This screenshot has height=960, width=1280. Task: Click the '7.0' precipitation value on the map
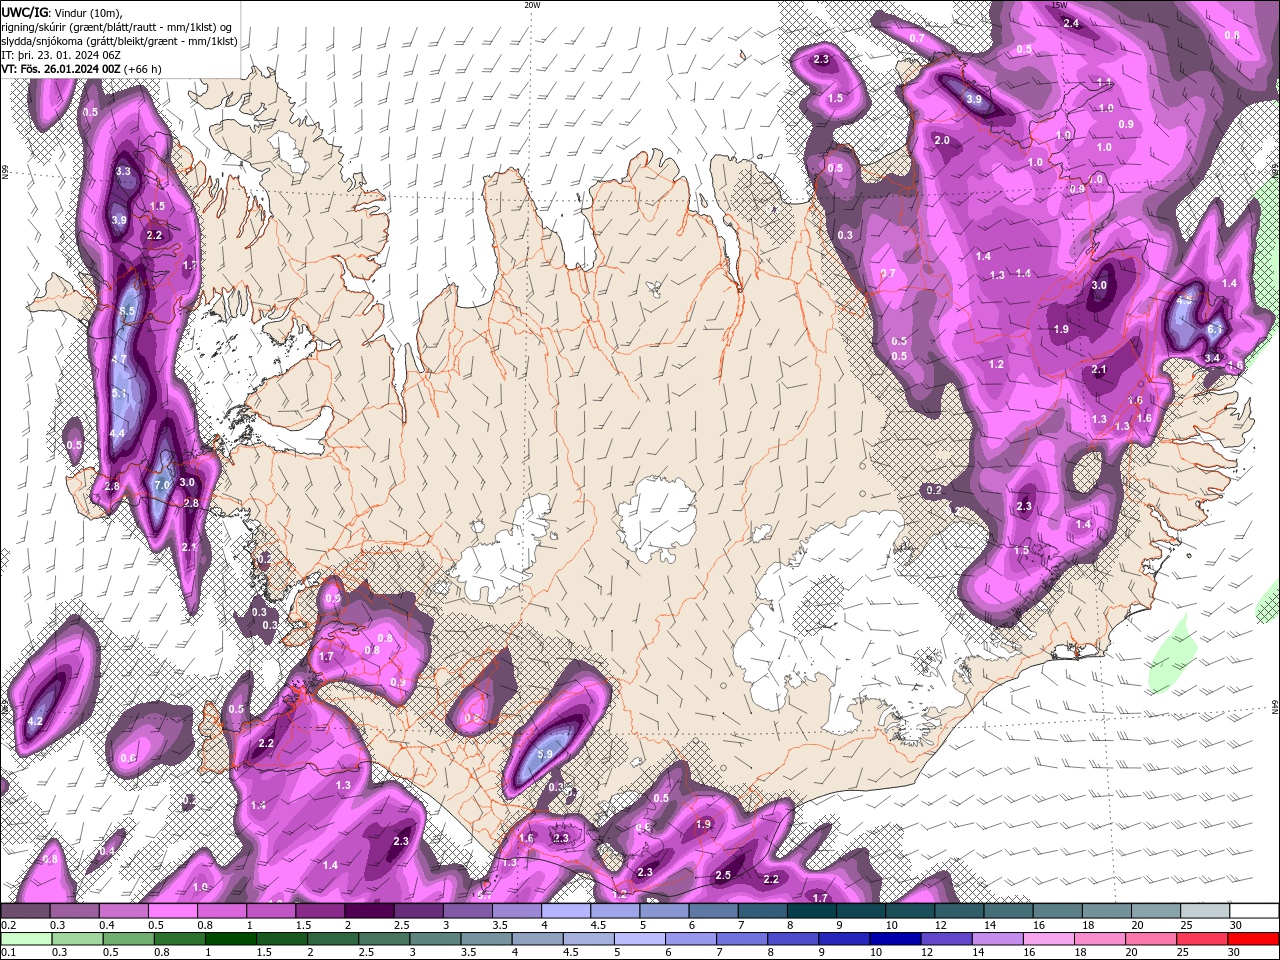161,485
